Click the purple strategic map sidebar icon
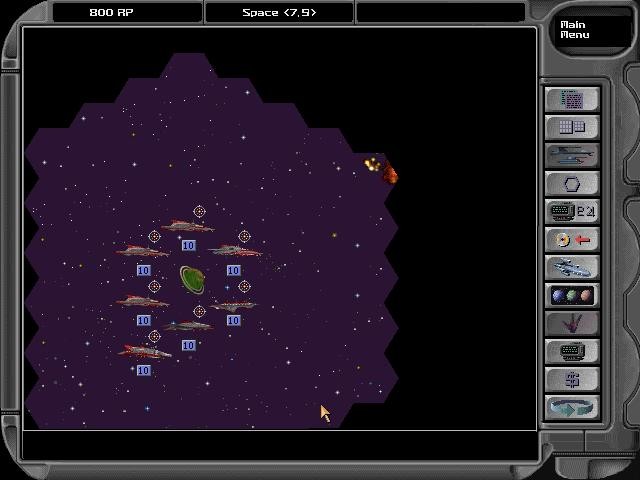640x480 pixels. [572, 99]
